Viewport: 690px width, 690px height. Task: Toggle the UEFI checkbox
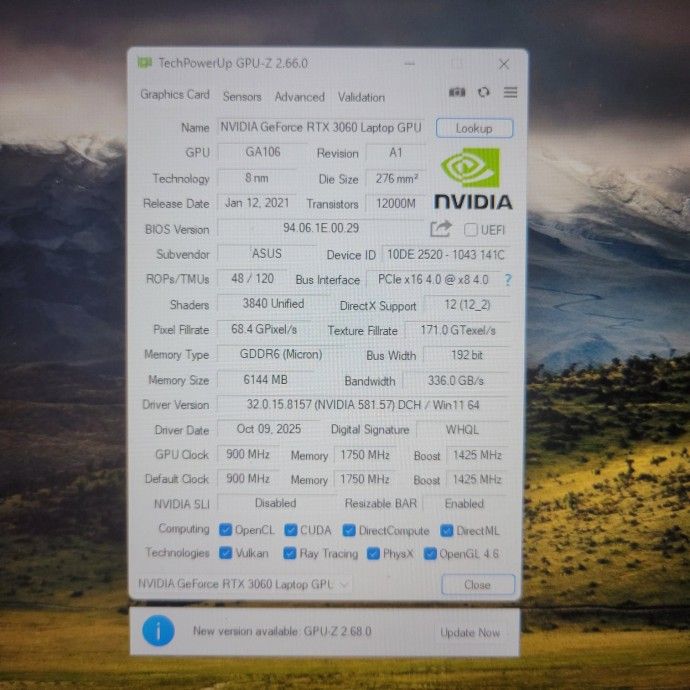tap(470, 230)
